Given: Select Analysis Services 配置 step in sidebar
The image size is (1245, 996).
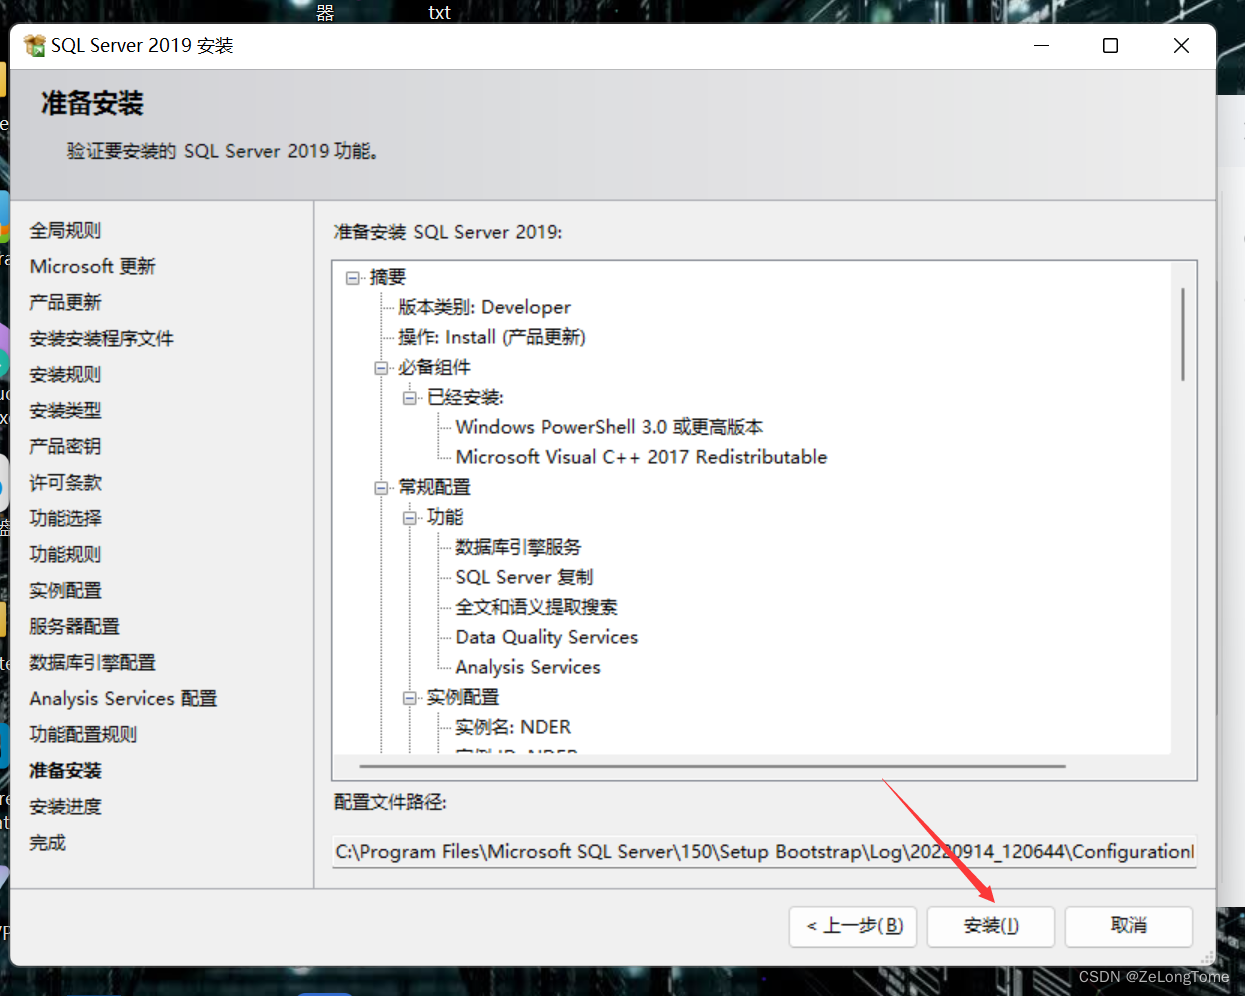Looking at the screenshot, I should [123, 698].
